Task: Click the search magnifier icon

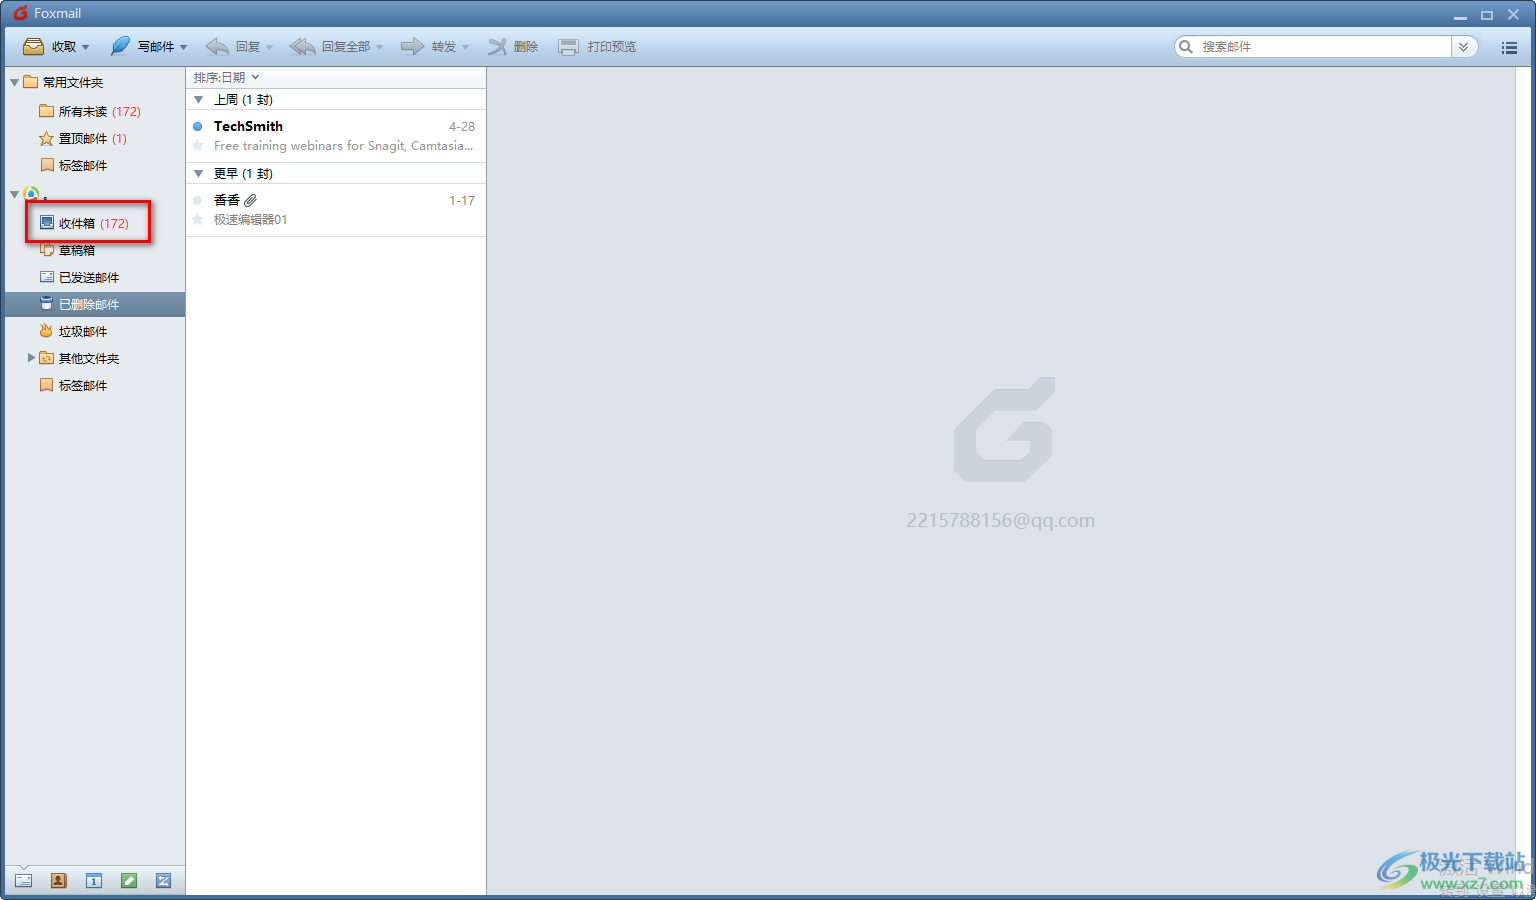Action: pos(1186,47)
